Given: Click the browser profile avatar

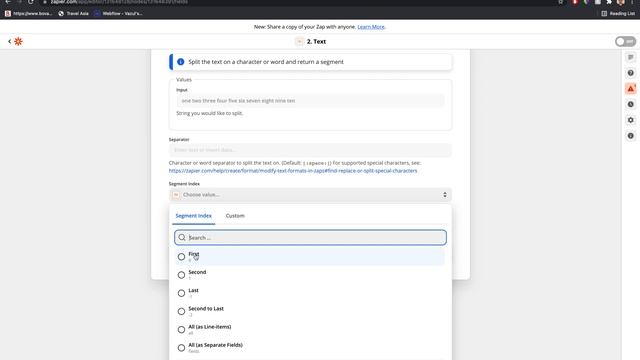Looking at the screenshot, I should 621,2.
